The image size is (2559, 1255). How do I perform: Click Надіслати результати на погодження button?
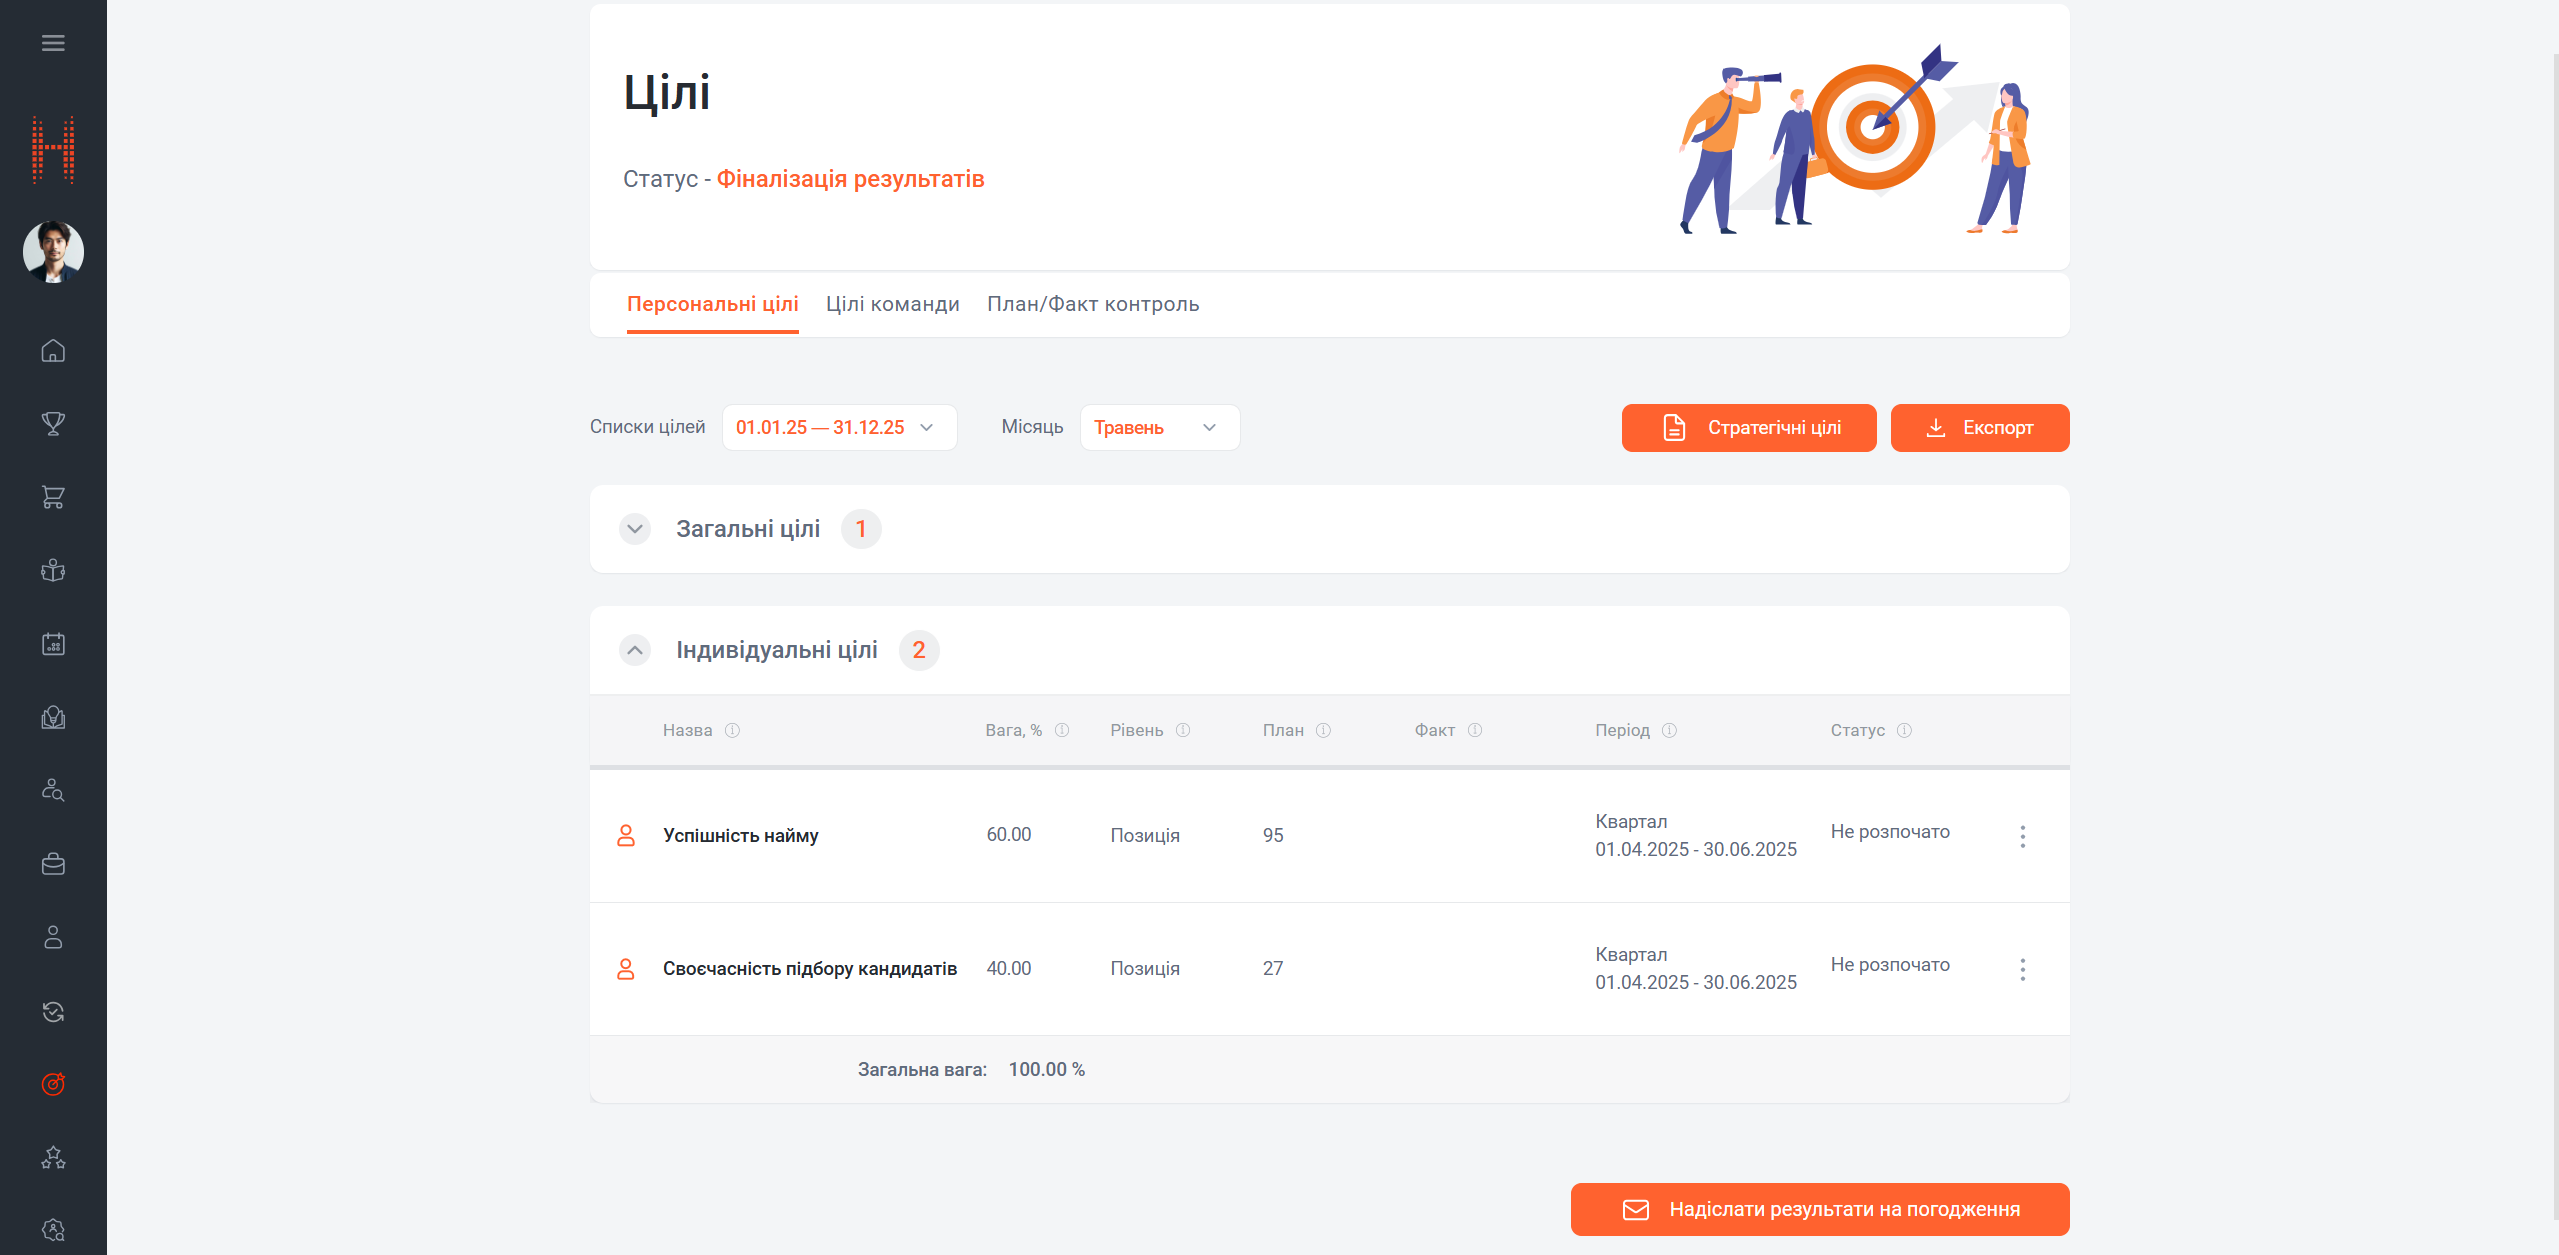[1819, 1209]
